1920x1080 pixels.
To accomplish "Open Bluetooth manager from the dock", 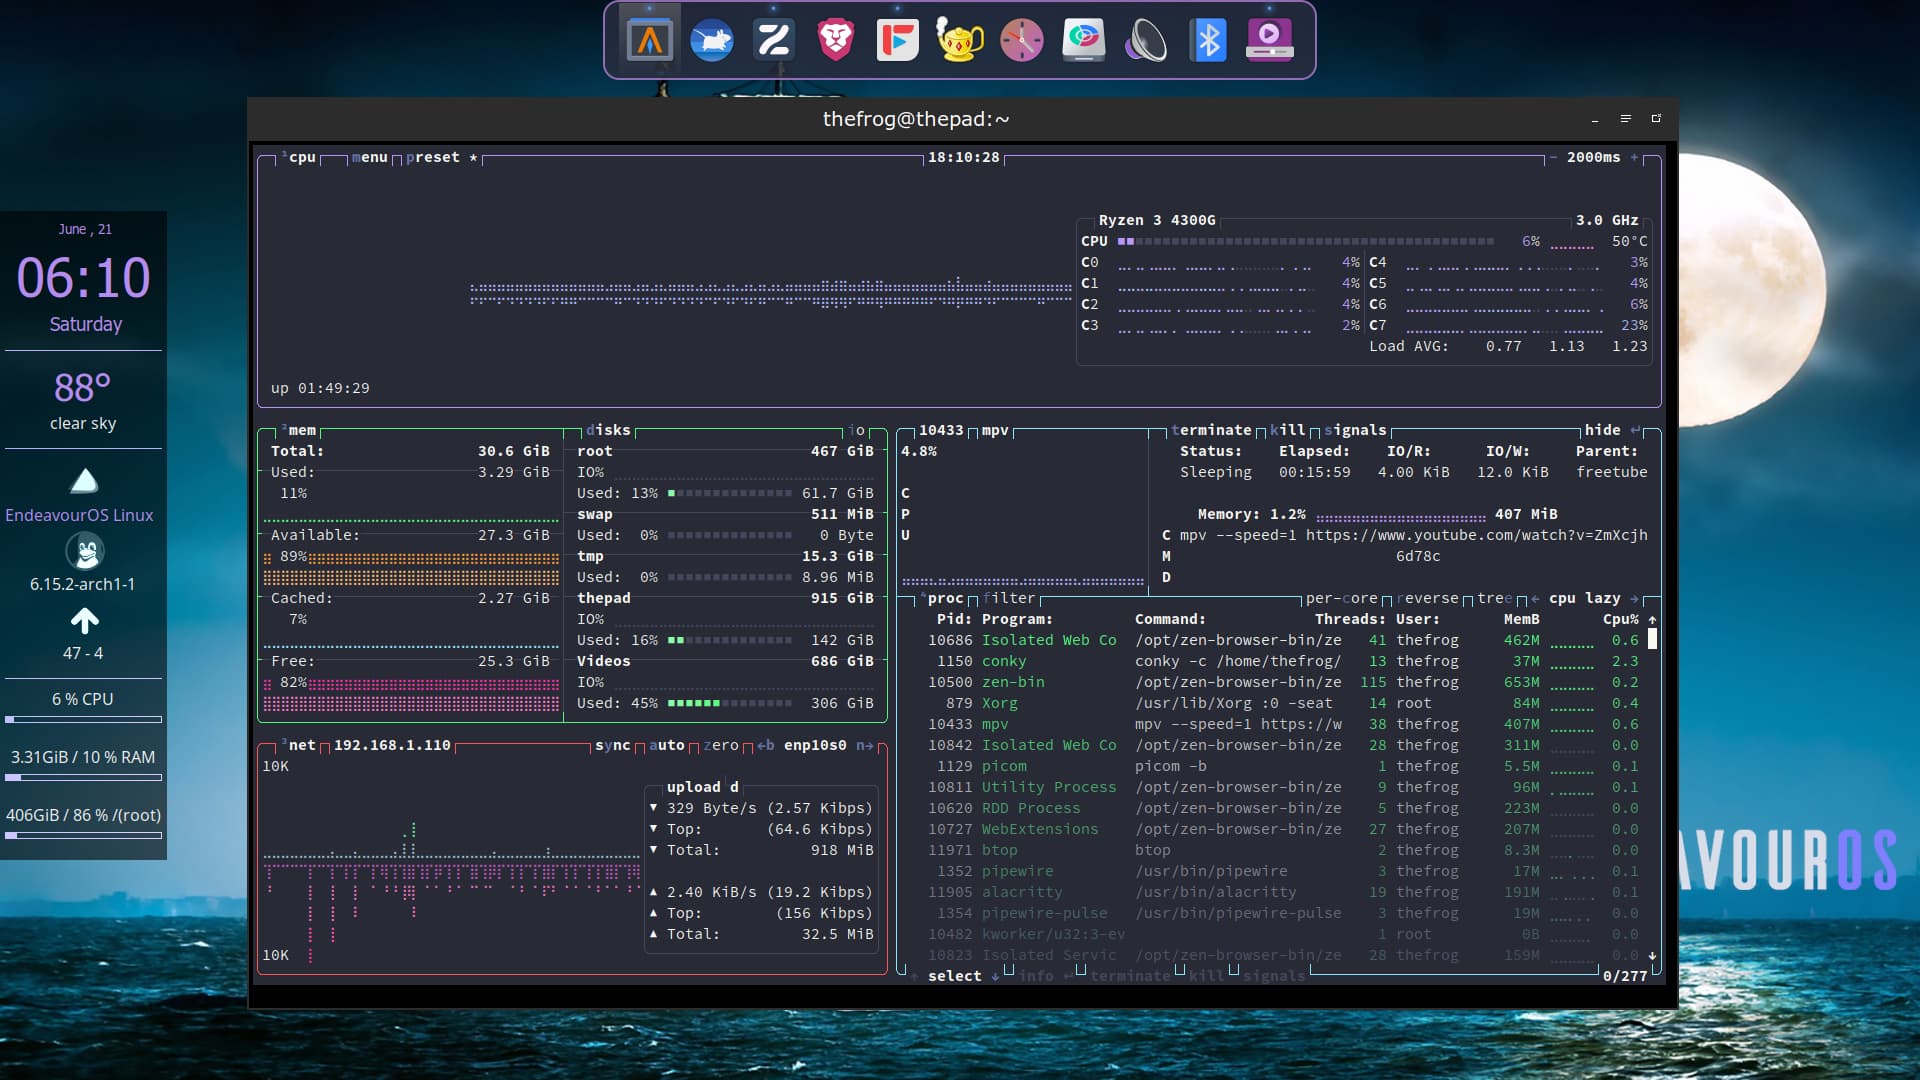I will pos(1208,40).
